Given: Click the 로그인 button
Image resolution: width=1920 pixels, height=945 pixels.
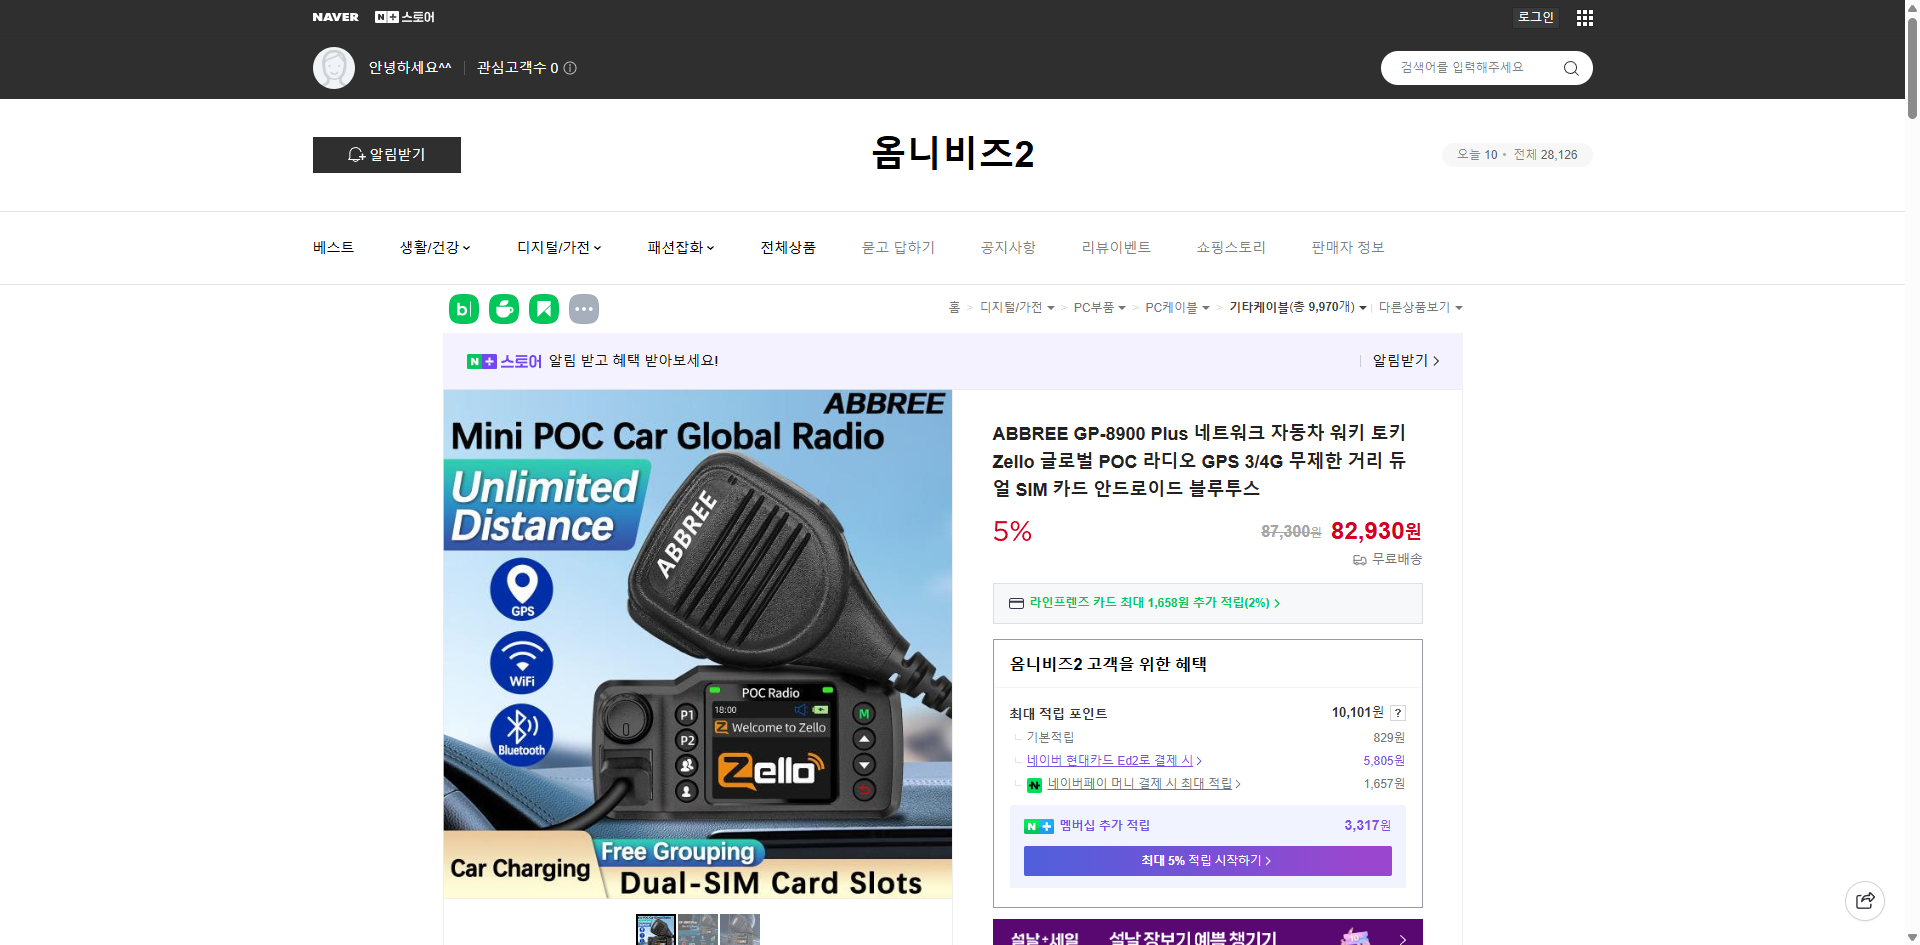Looking at the screenshot, I should tap(1535, 17).
